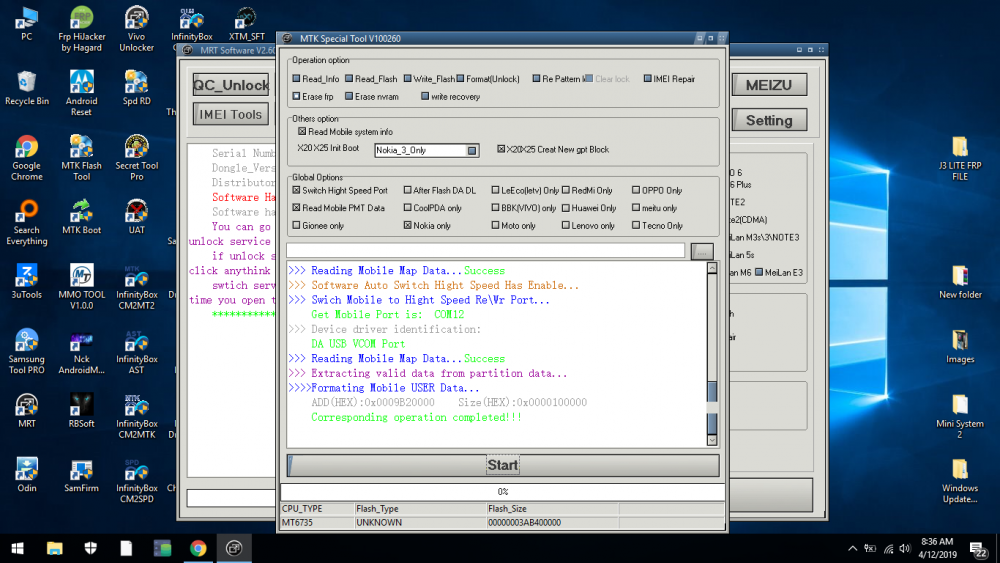Open the Windows Start menu
The width and height of the screenshot is (1000, 563).
click(18, 548)
